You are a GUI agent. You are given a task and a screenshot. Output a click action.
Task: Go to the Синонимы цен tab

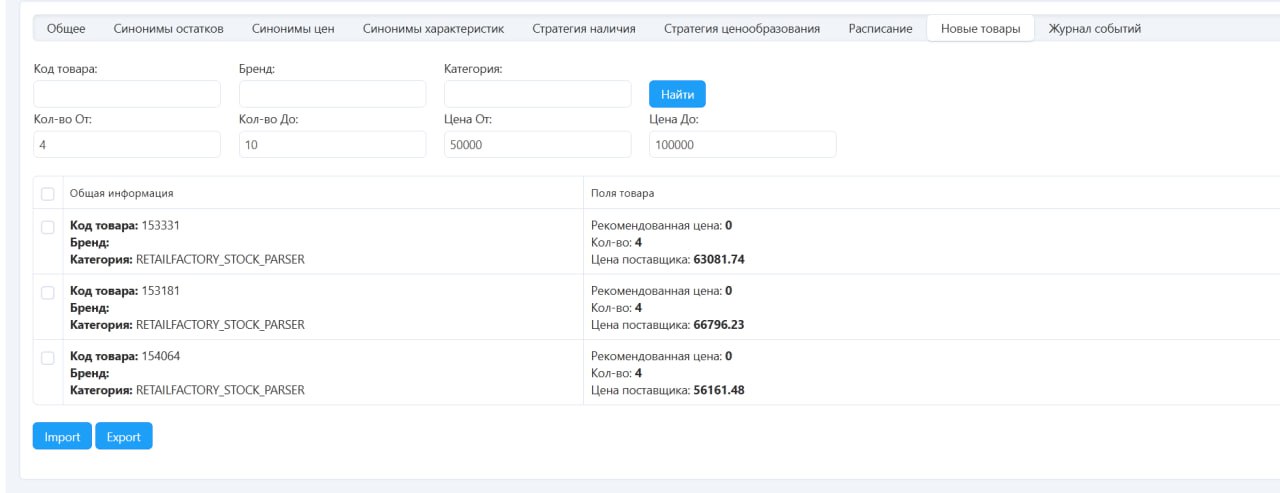[x=293, y=29]
